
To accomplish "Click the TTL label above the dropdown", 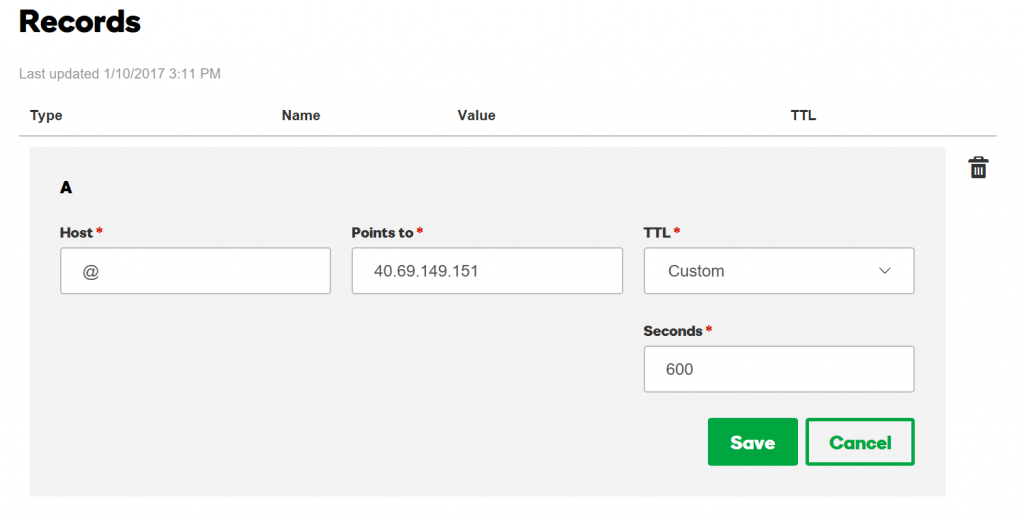I will coord(657,233).
